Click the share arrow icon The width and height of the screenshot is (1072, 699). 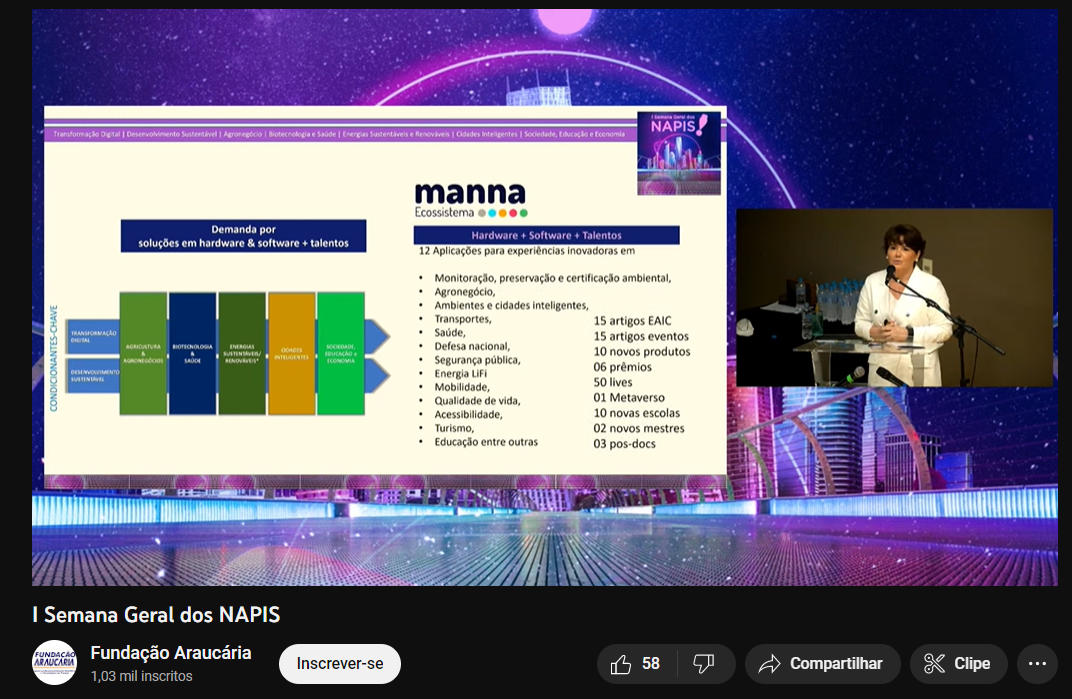click(x=770, y=663)
